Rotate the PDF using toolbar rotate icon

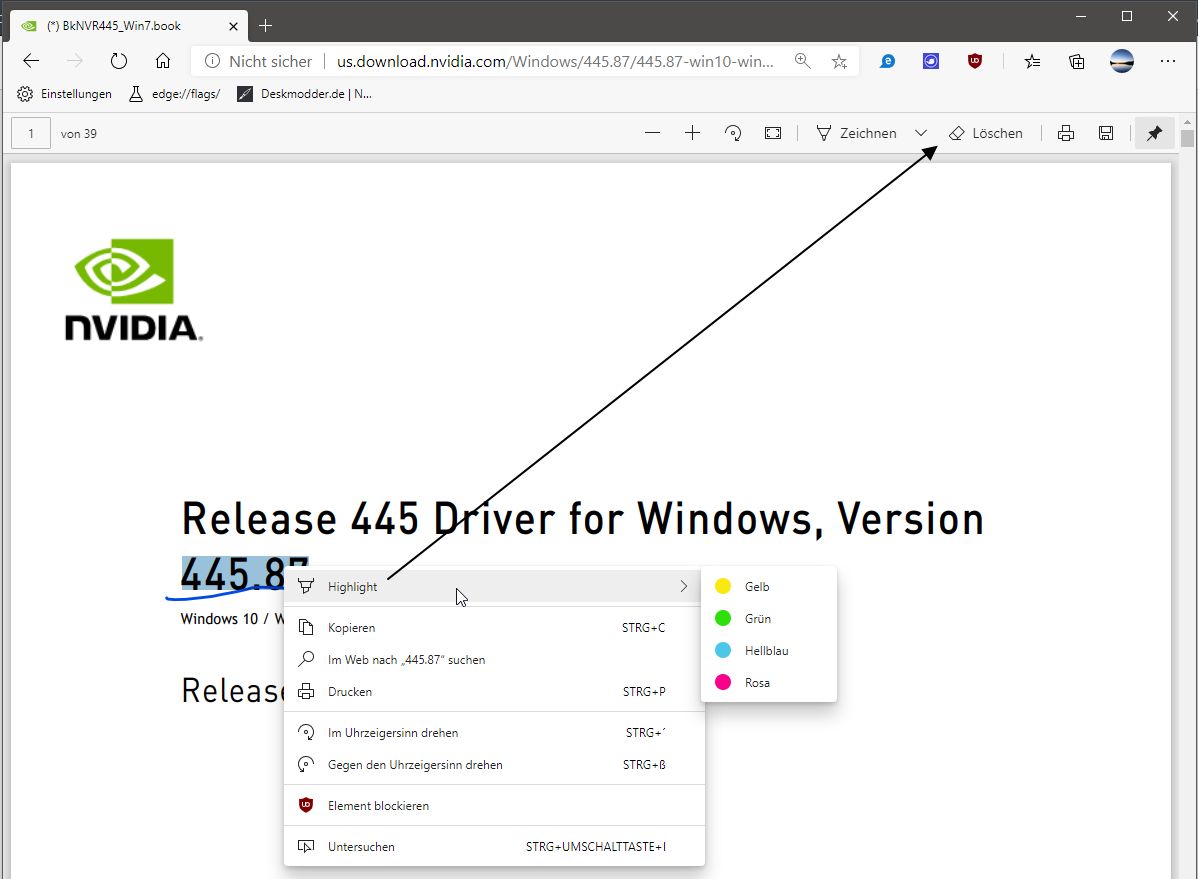(733, 133)
